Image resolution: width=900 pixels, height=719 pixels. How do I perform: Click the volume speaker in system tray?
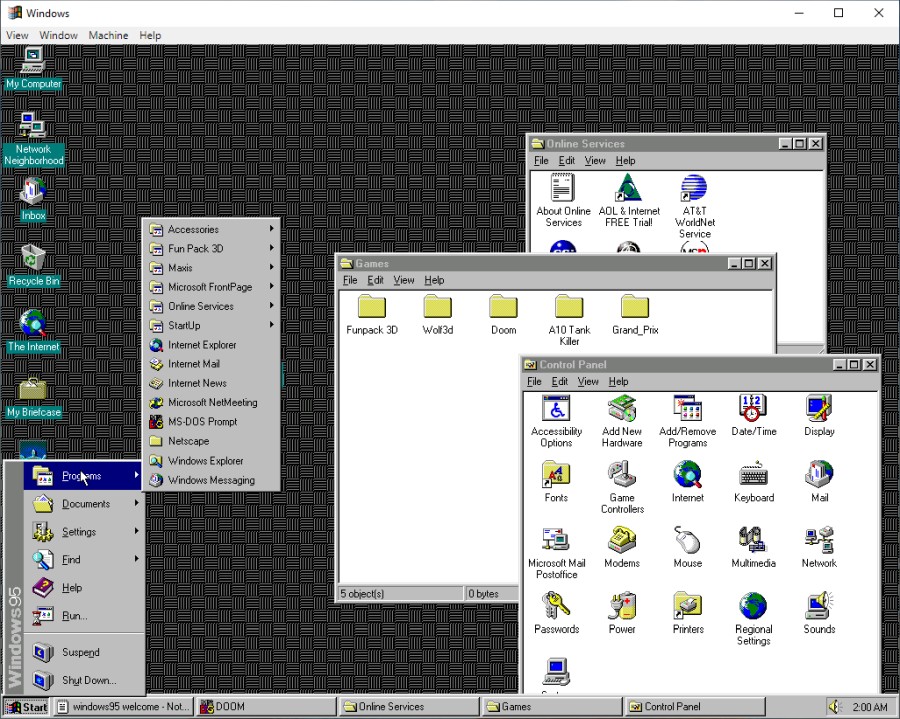tap(833, 706)
